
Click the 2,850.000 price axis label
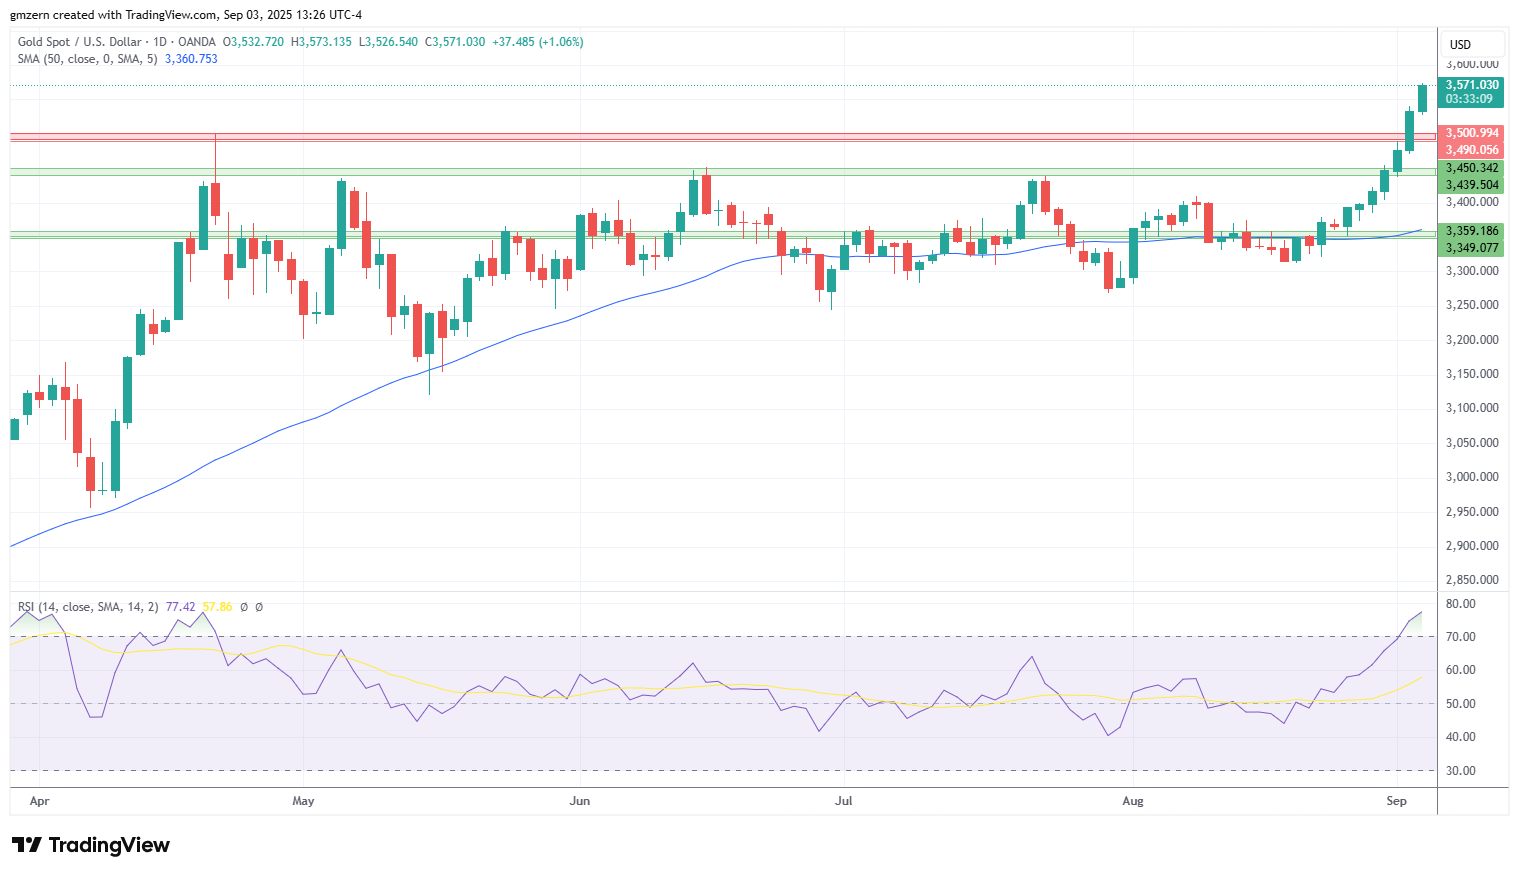(1472, 580)
